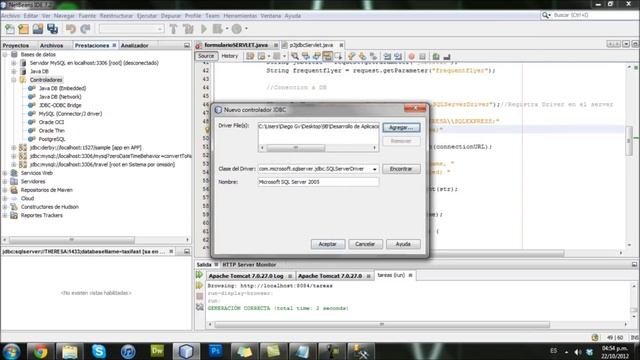The image size is (640, 360).
Task: Click Agregar button in JDBC dialog
Action: [401, 127]
